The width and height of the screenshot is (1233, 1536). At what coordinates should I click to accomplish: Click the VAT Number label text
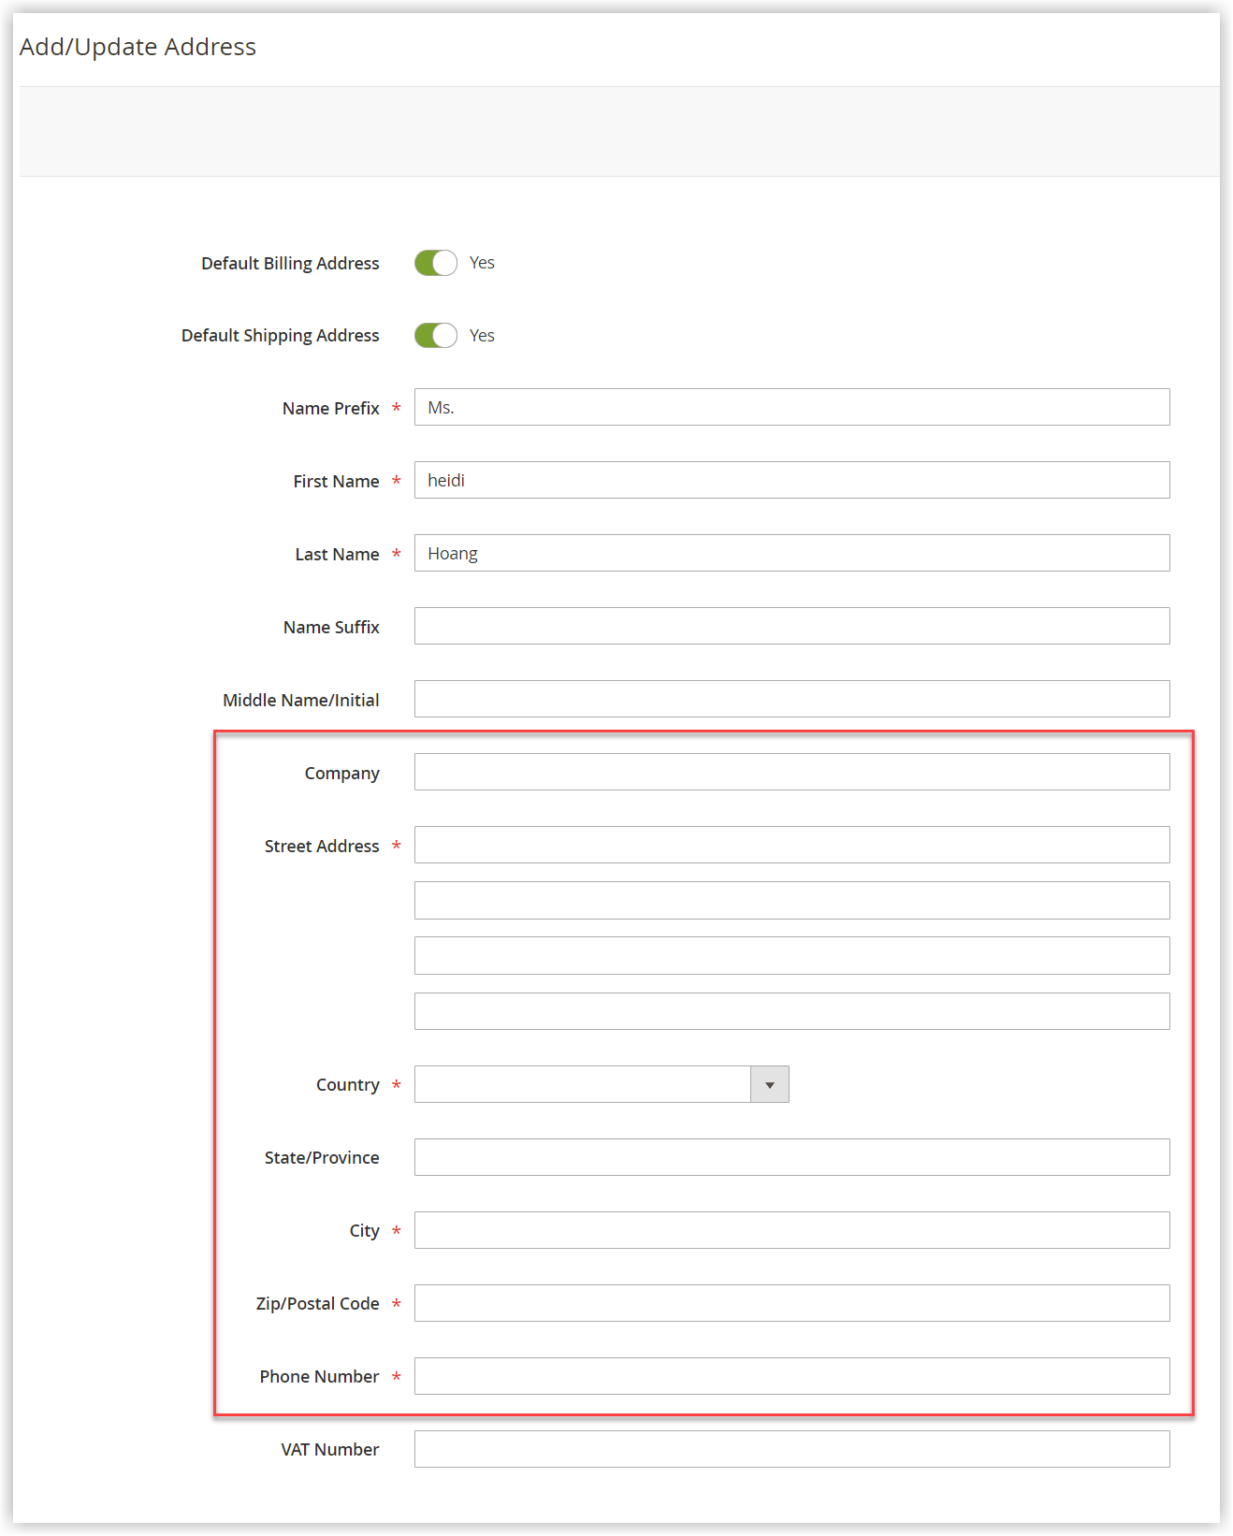coord(330,1450)
